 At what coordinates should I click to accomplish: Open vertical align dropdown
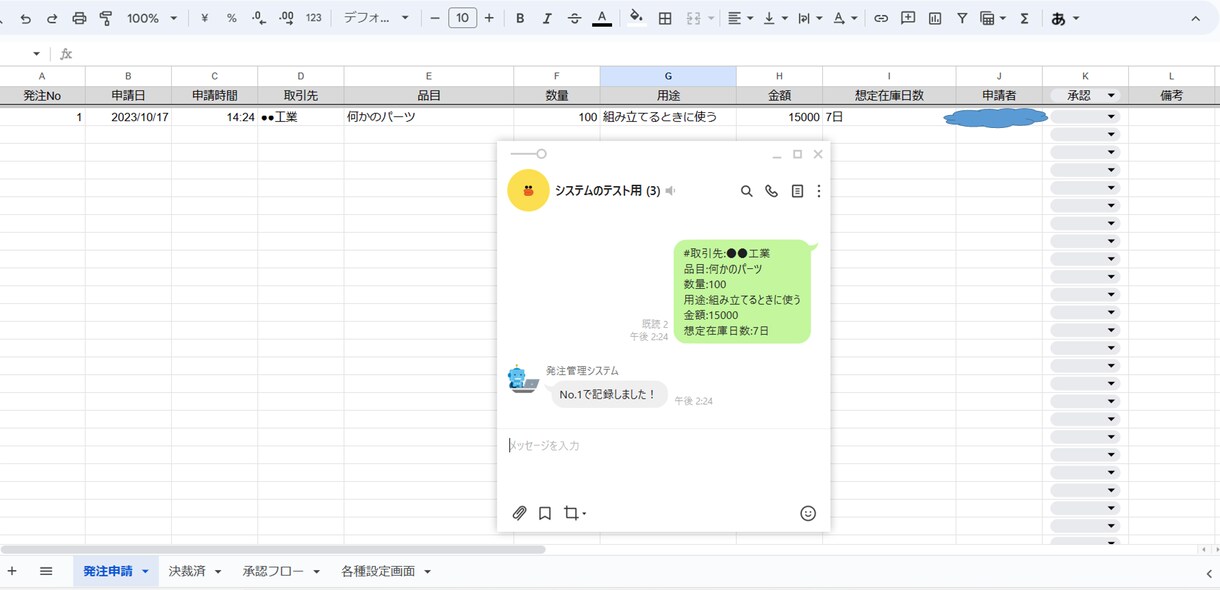(x=775, y=18)
